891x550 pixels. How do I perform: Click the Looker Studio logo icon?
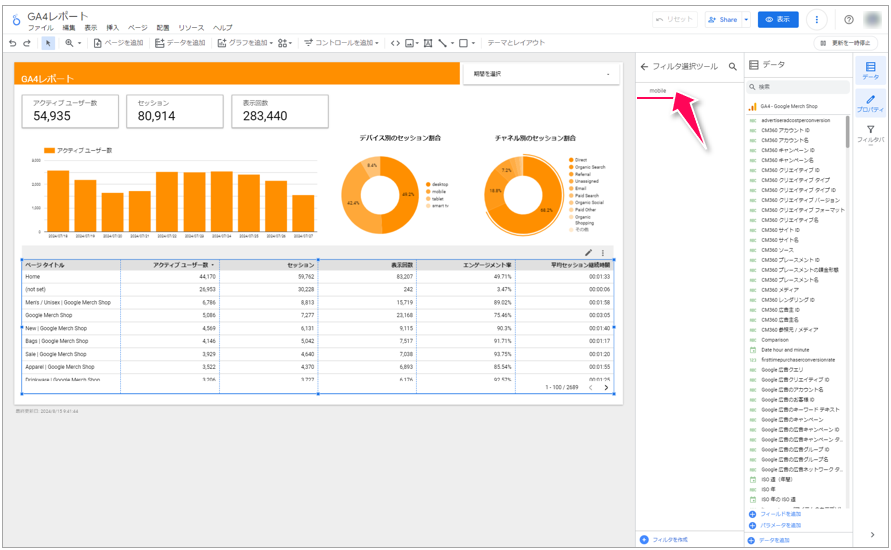(16, 20)
